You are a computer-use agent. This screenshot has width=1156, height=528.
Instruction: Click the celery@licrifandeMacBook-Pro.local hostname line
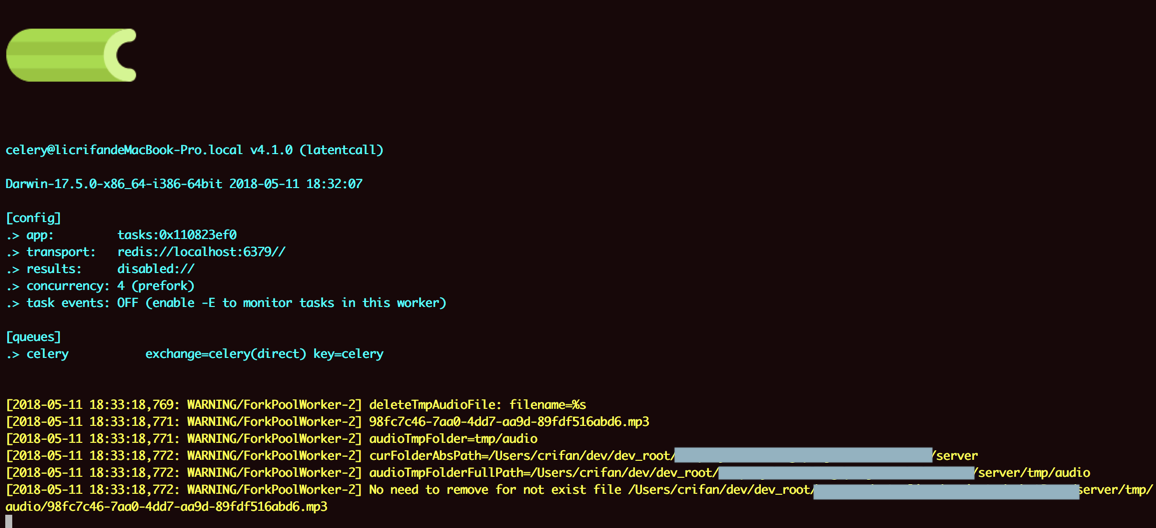point(194,150)
